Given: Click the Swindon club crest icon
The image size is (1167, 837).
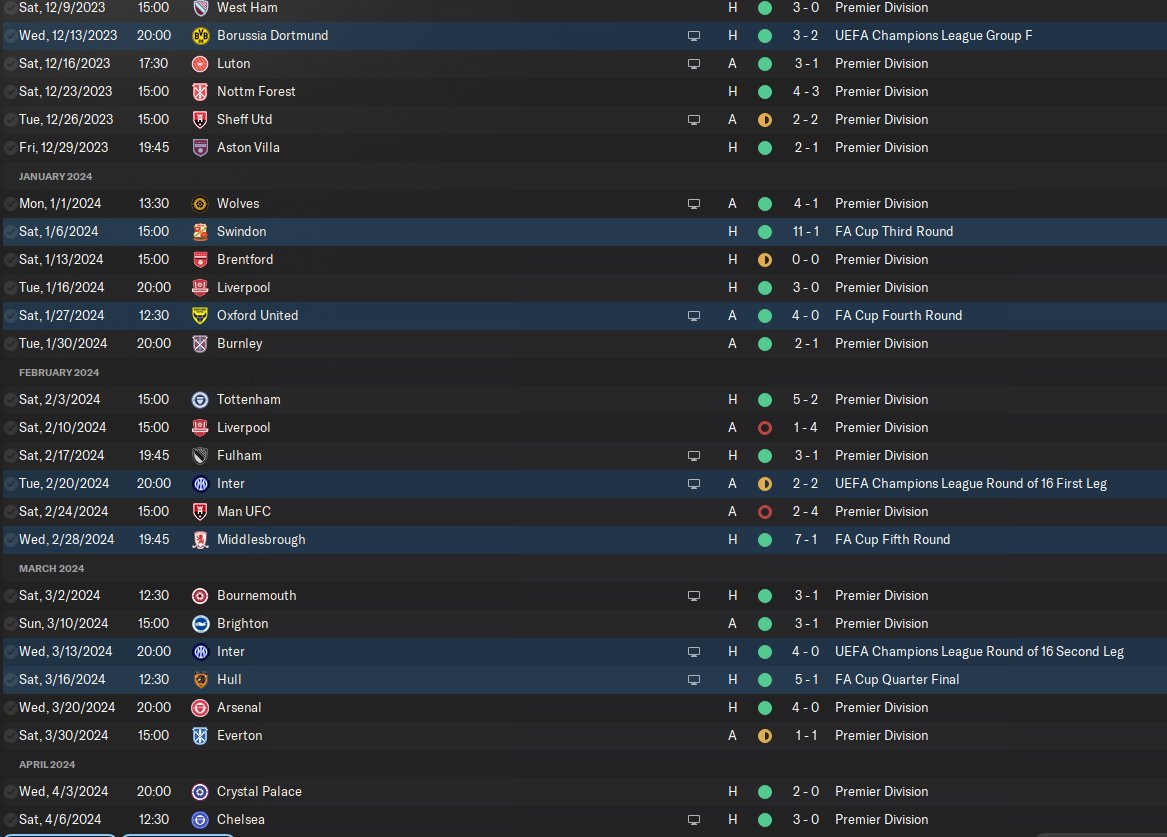Looking at the screenshot, I should point(200,231).
